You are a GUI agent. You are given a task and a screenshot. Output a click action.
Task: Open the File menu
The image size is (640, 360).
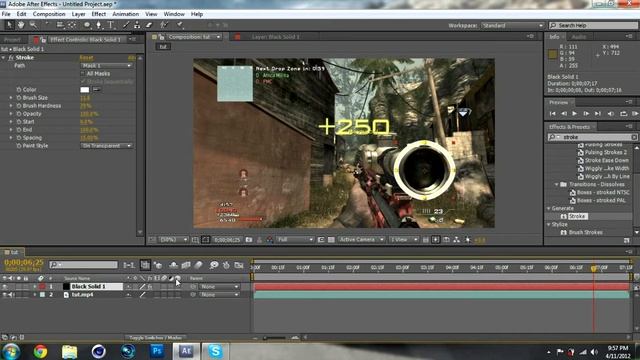(6, 14)
